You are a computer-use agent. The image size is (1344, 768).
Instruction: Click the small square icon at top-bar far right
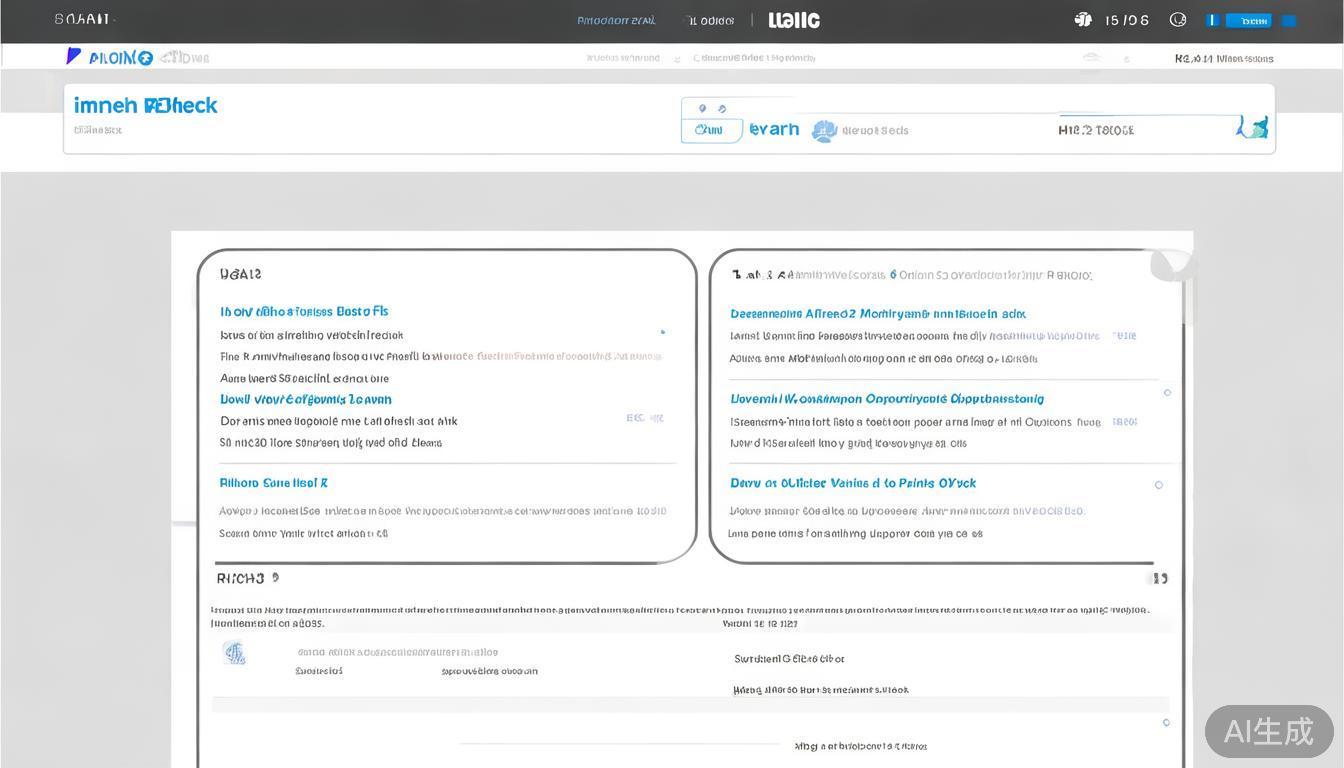[1289, 21]
